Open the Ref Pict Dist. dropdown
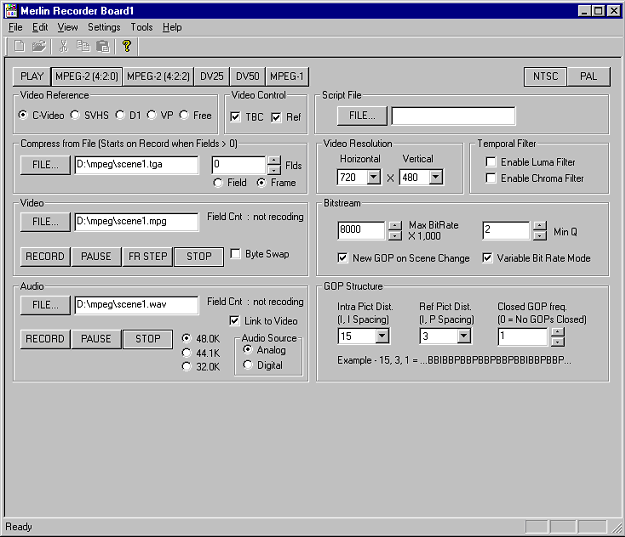625x537 pixels. click(464, 336)
